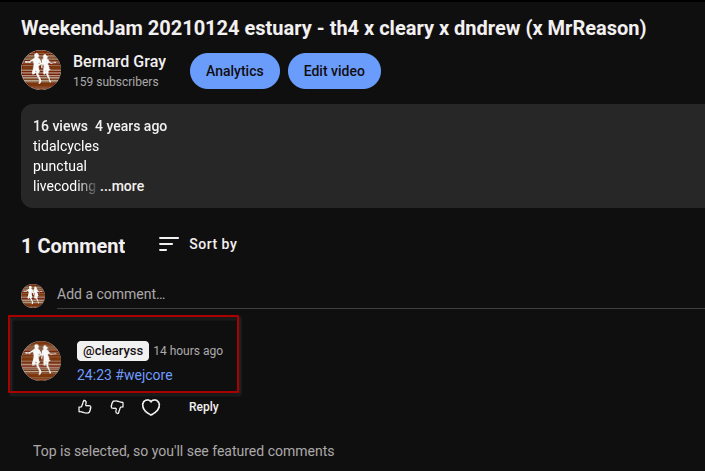The image size is (705, 471).
Task: Open Bernard Gray channel avatar
Action: [x=41, y=70]
